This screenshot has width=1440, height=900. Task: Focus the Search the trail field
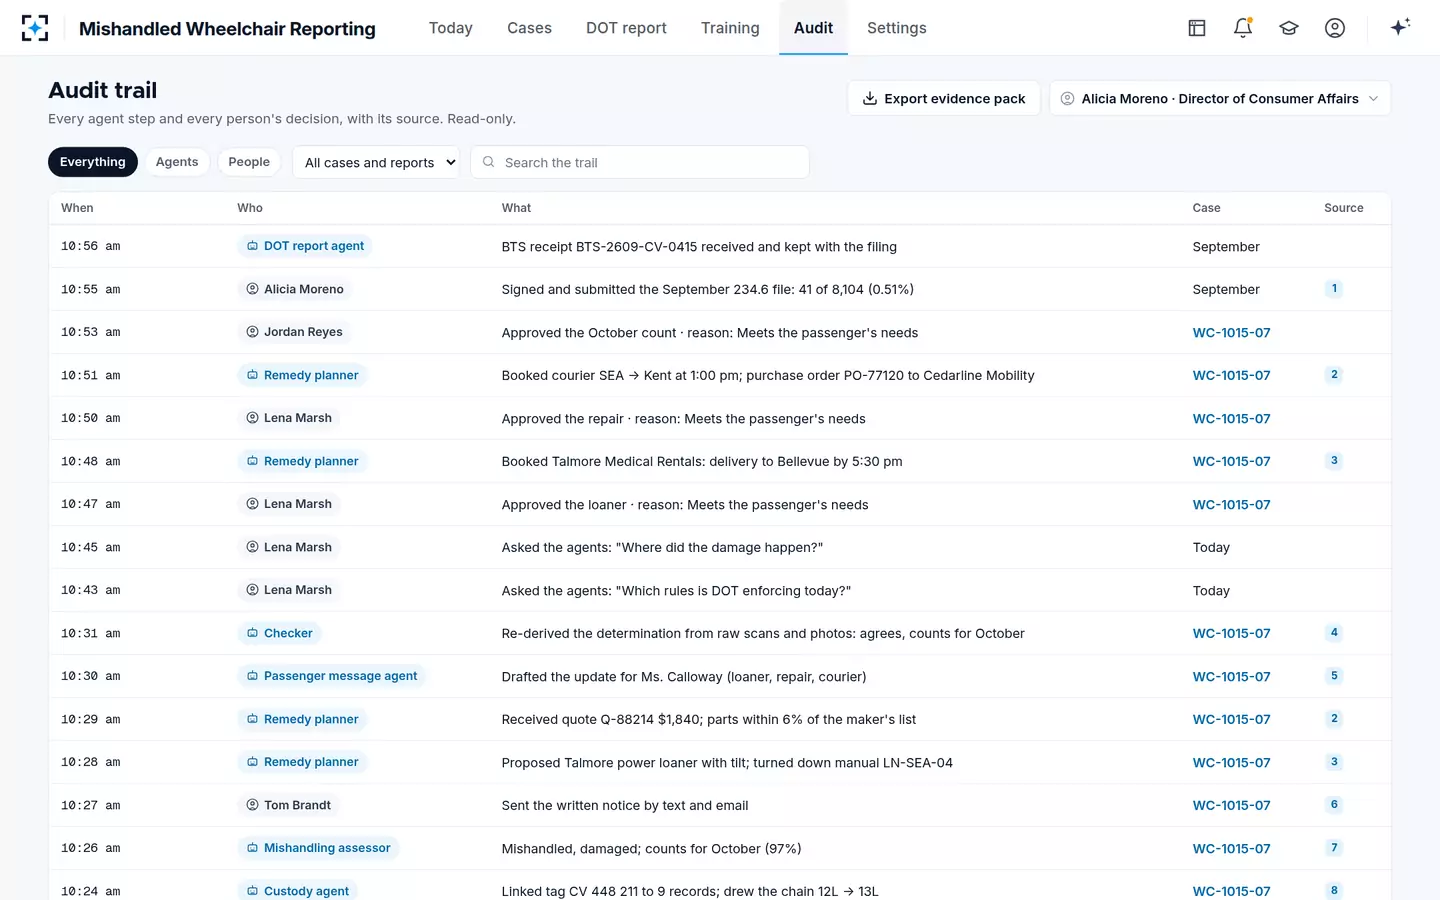coord(640,162)
